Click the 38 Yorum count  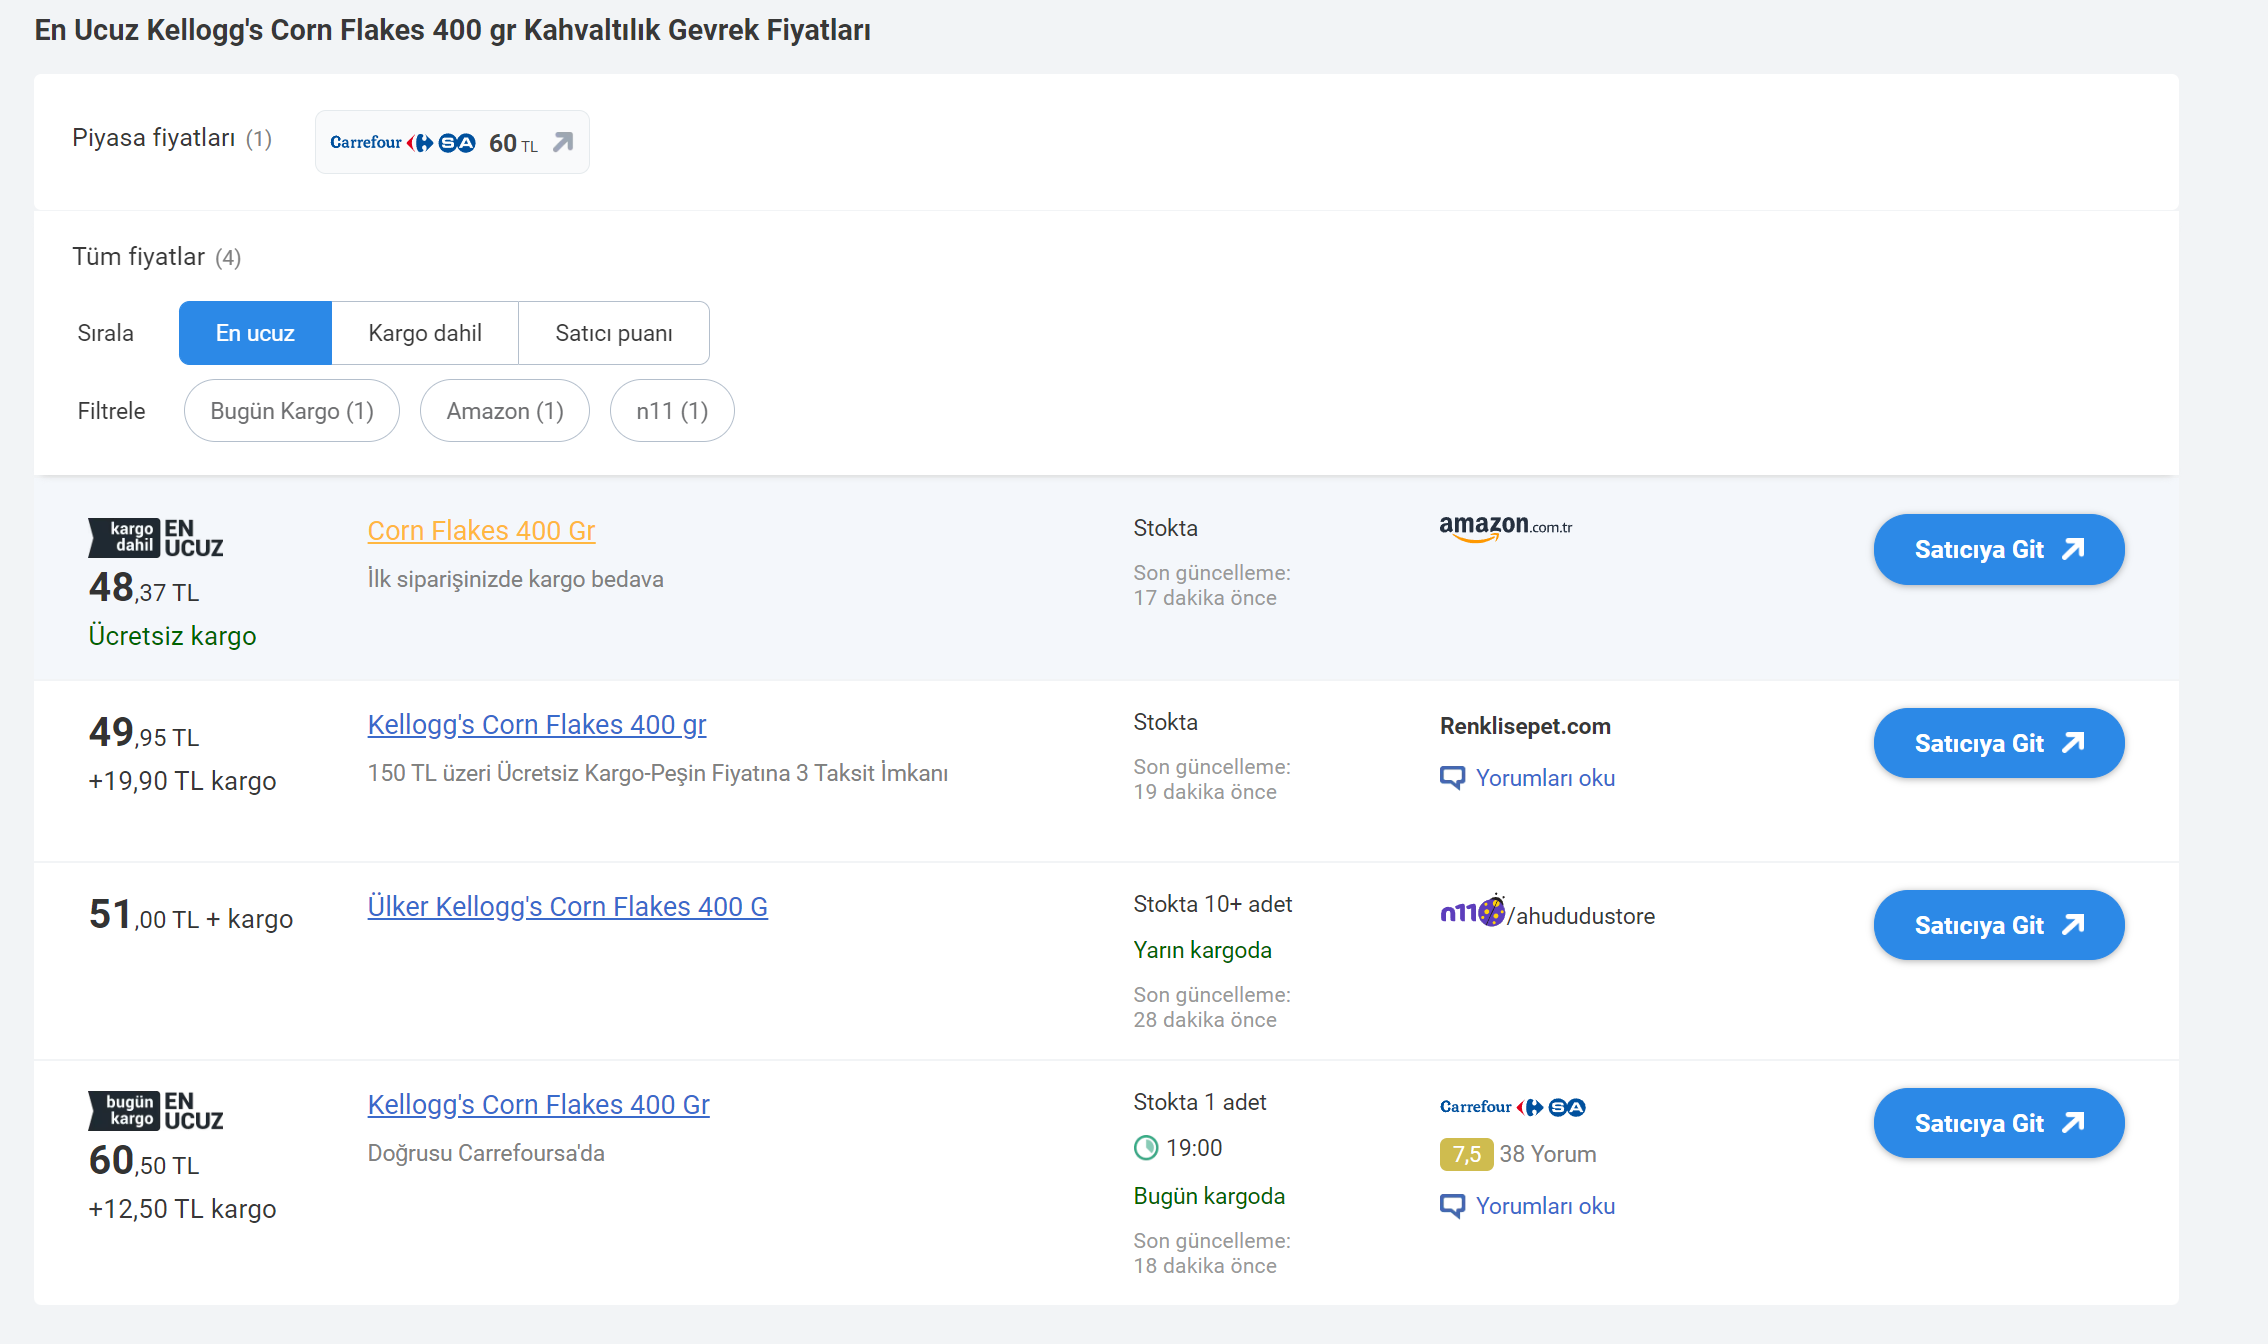[x=1548, y=1154]
